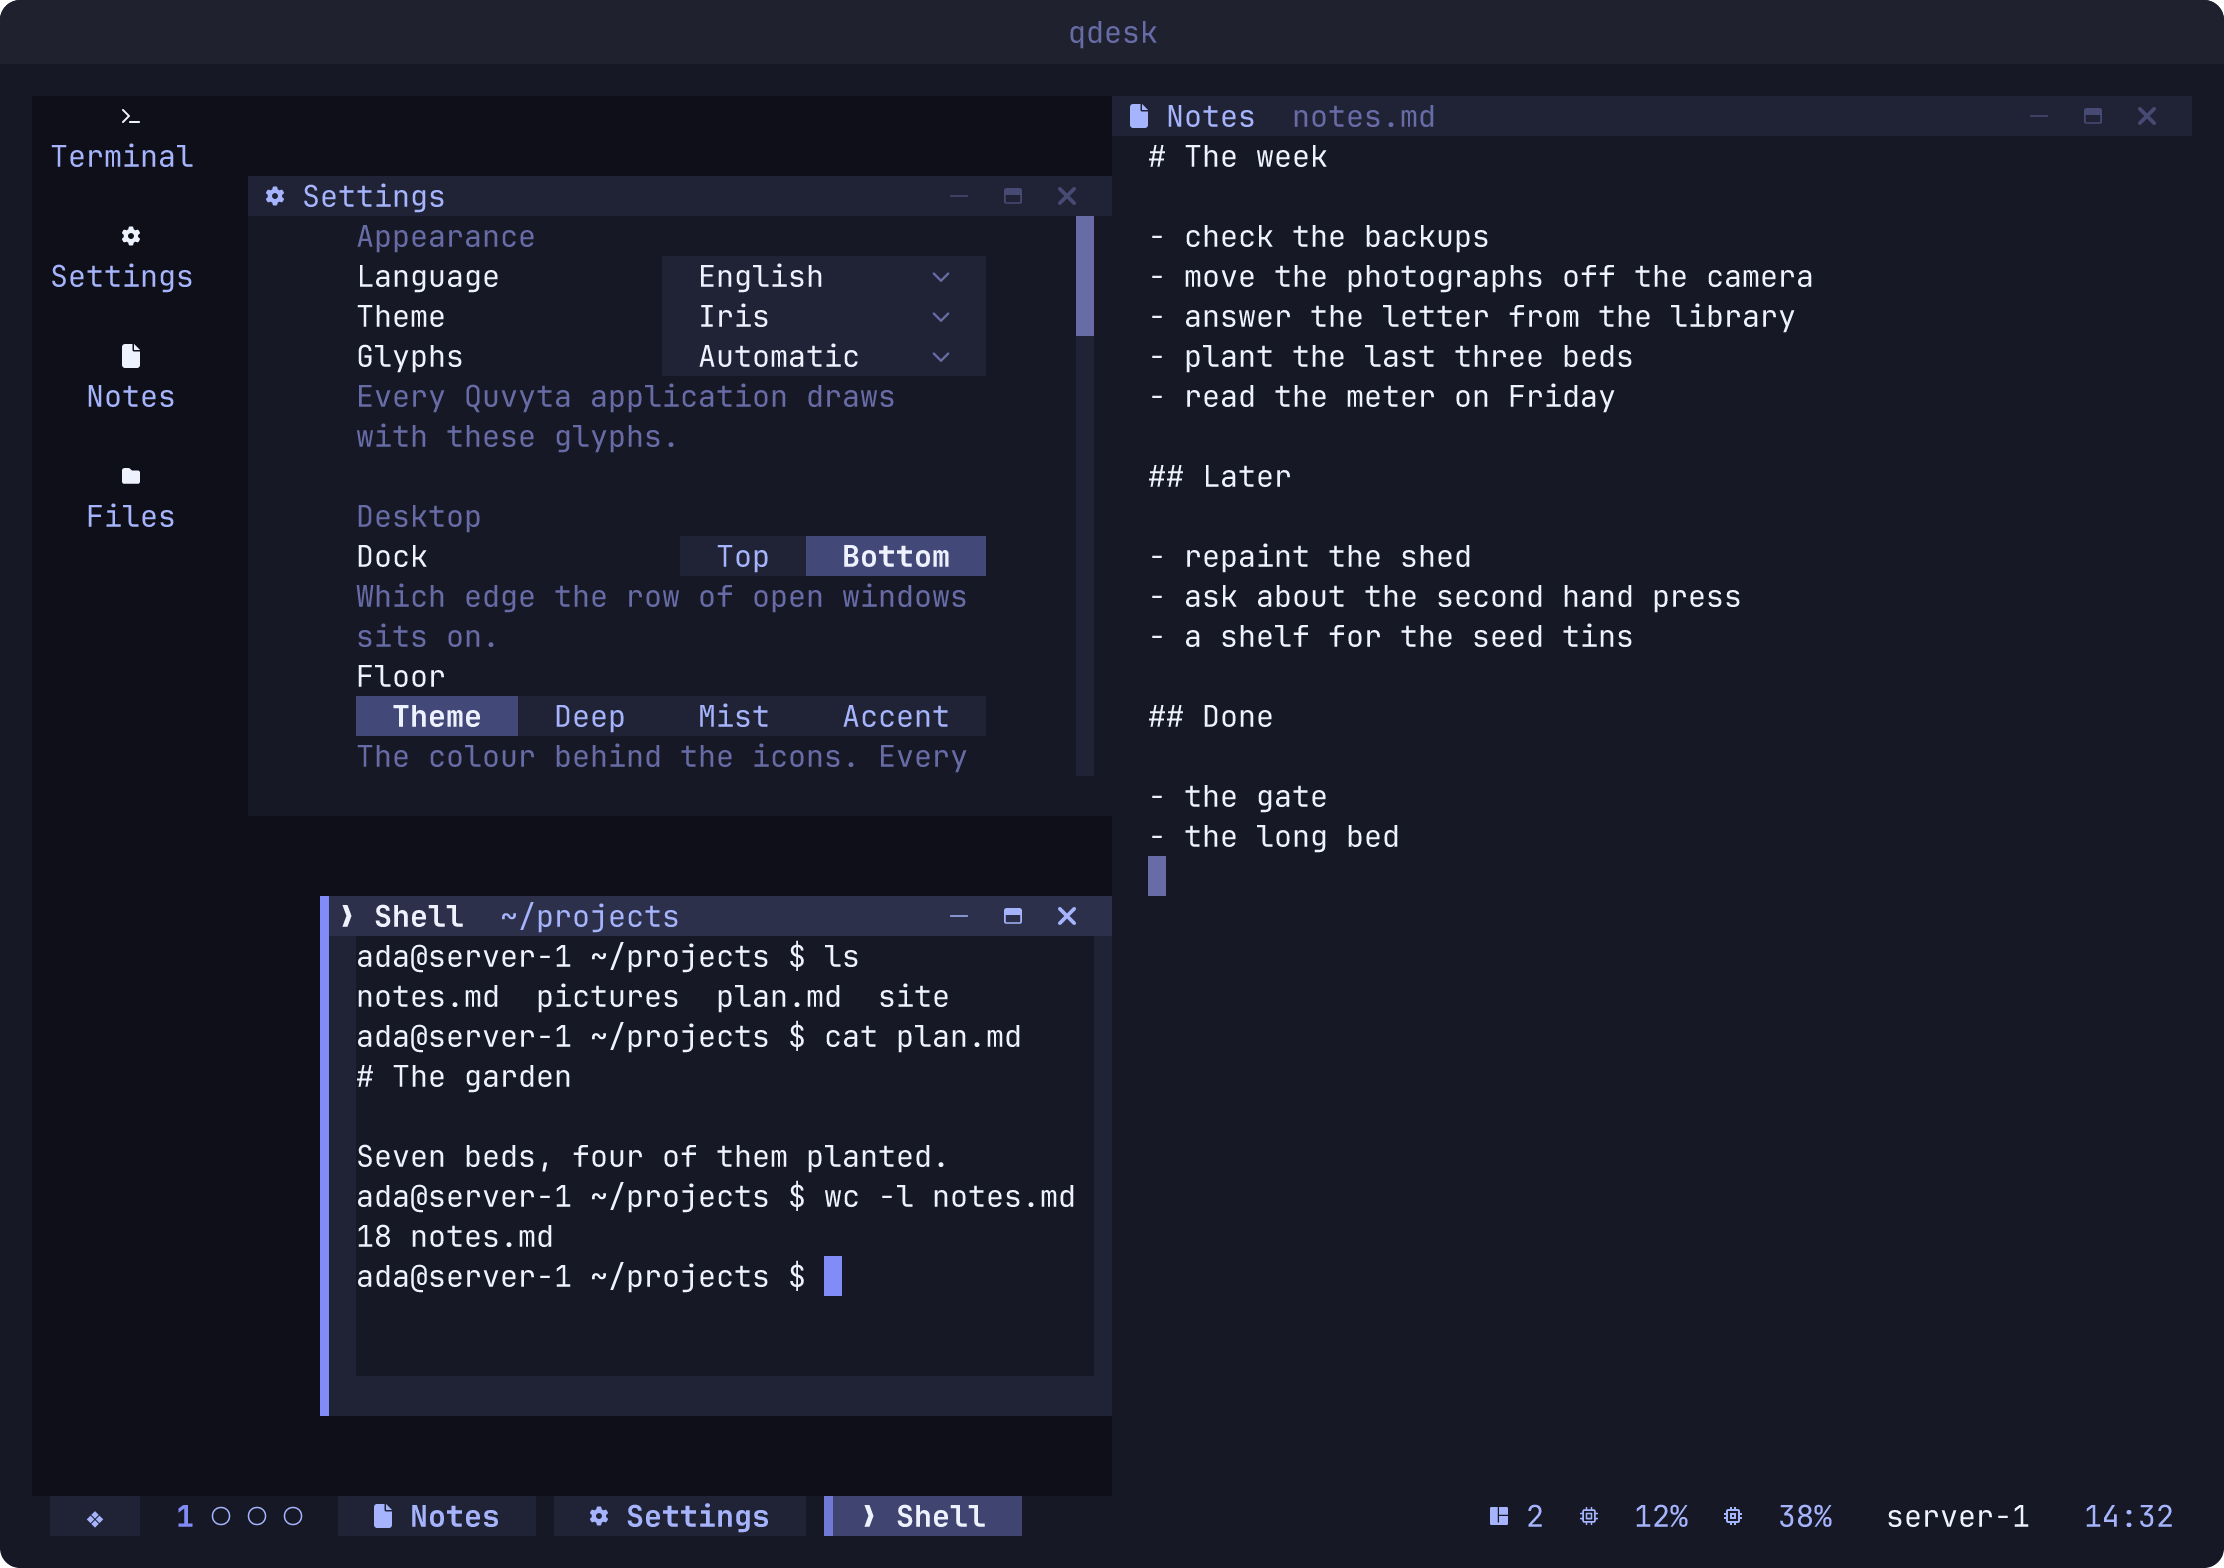Screen dimensions: 2224x1568
Task: Click the server-1 hostname in the status bar
Action: point(1958,1517)
